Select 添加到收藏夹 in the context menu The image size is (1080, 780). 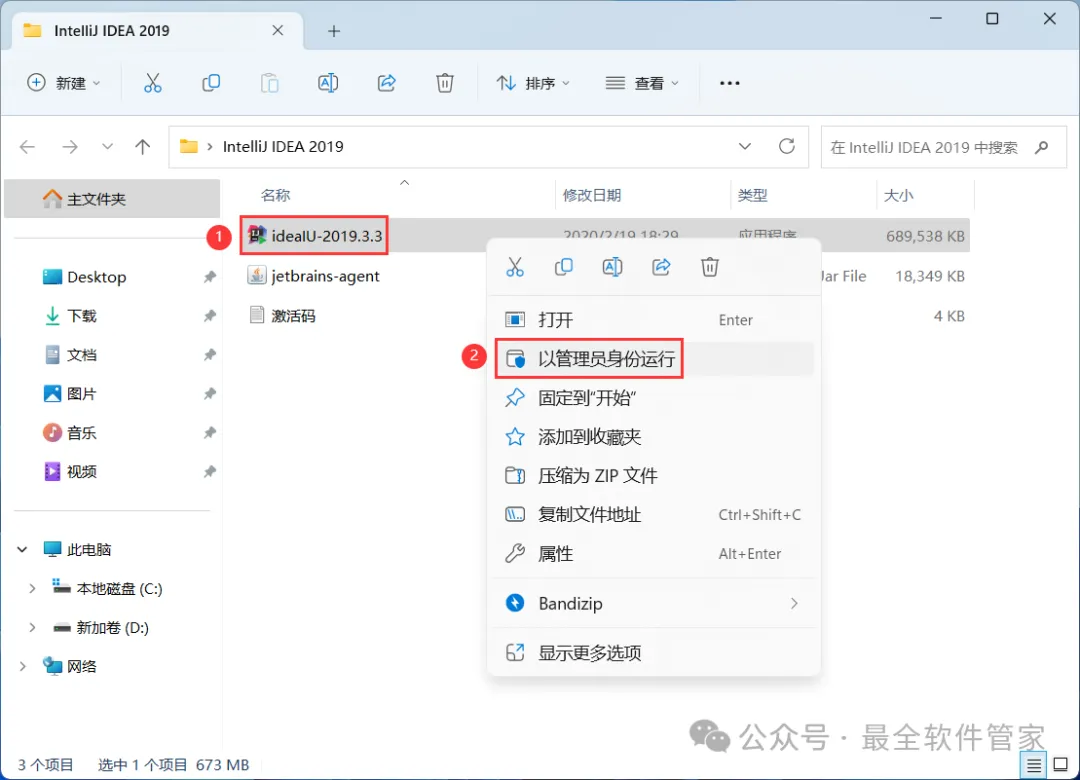(x=654, y=437)
